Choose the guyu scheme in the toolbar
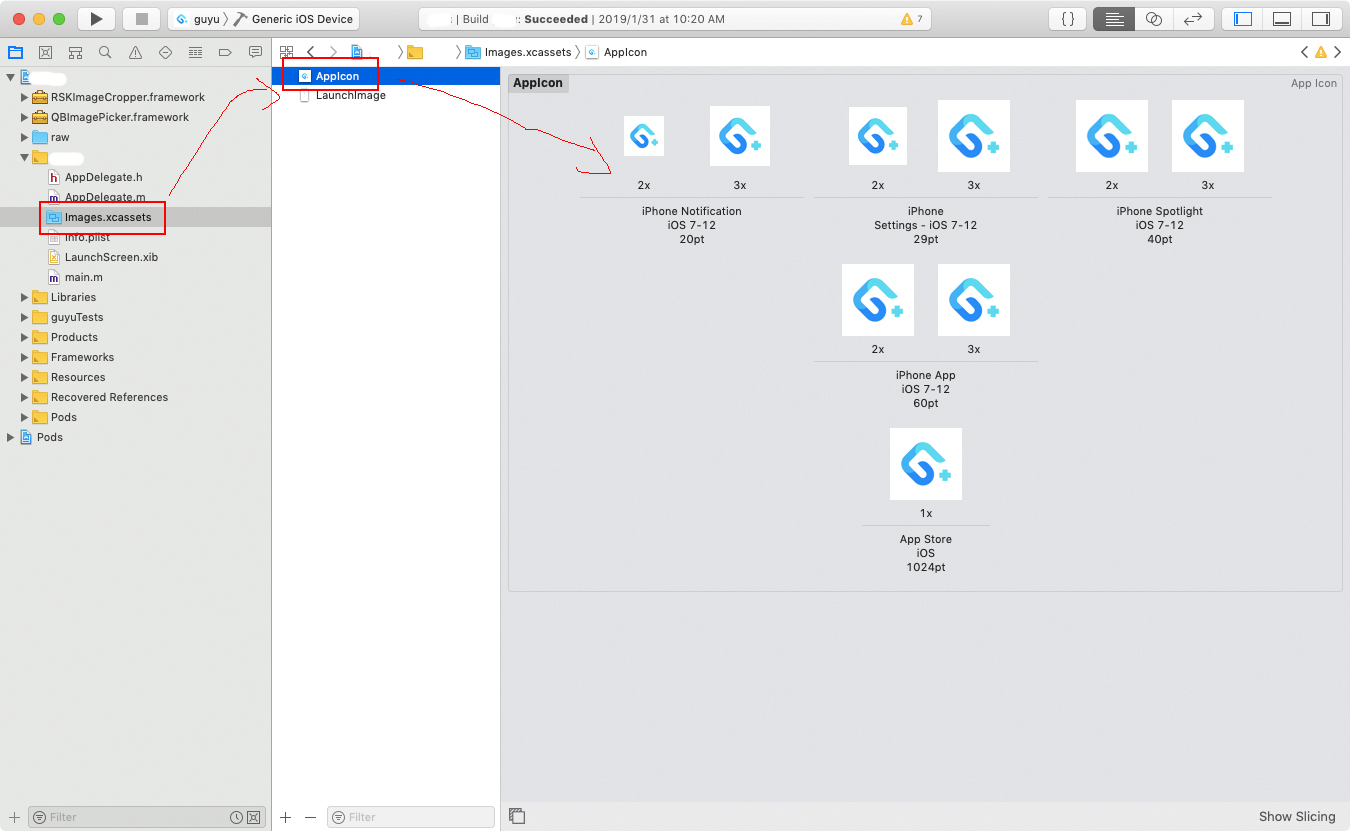The height and width of the screenshot is (831, 1350). (197, 19)
